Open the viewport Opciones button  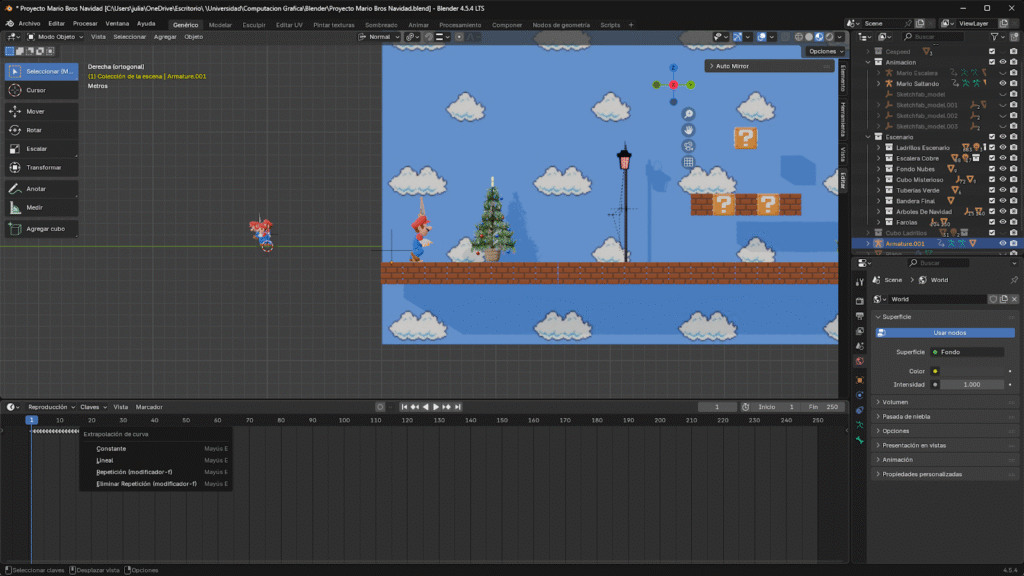pos(824,51)
